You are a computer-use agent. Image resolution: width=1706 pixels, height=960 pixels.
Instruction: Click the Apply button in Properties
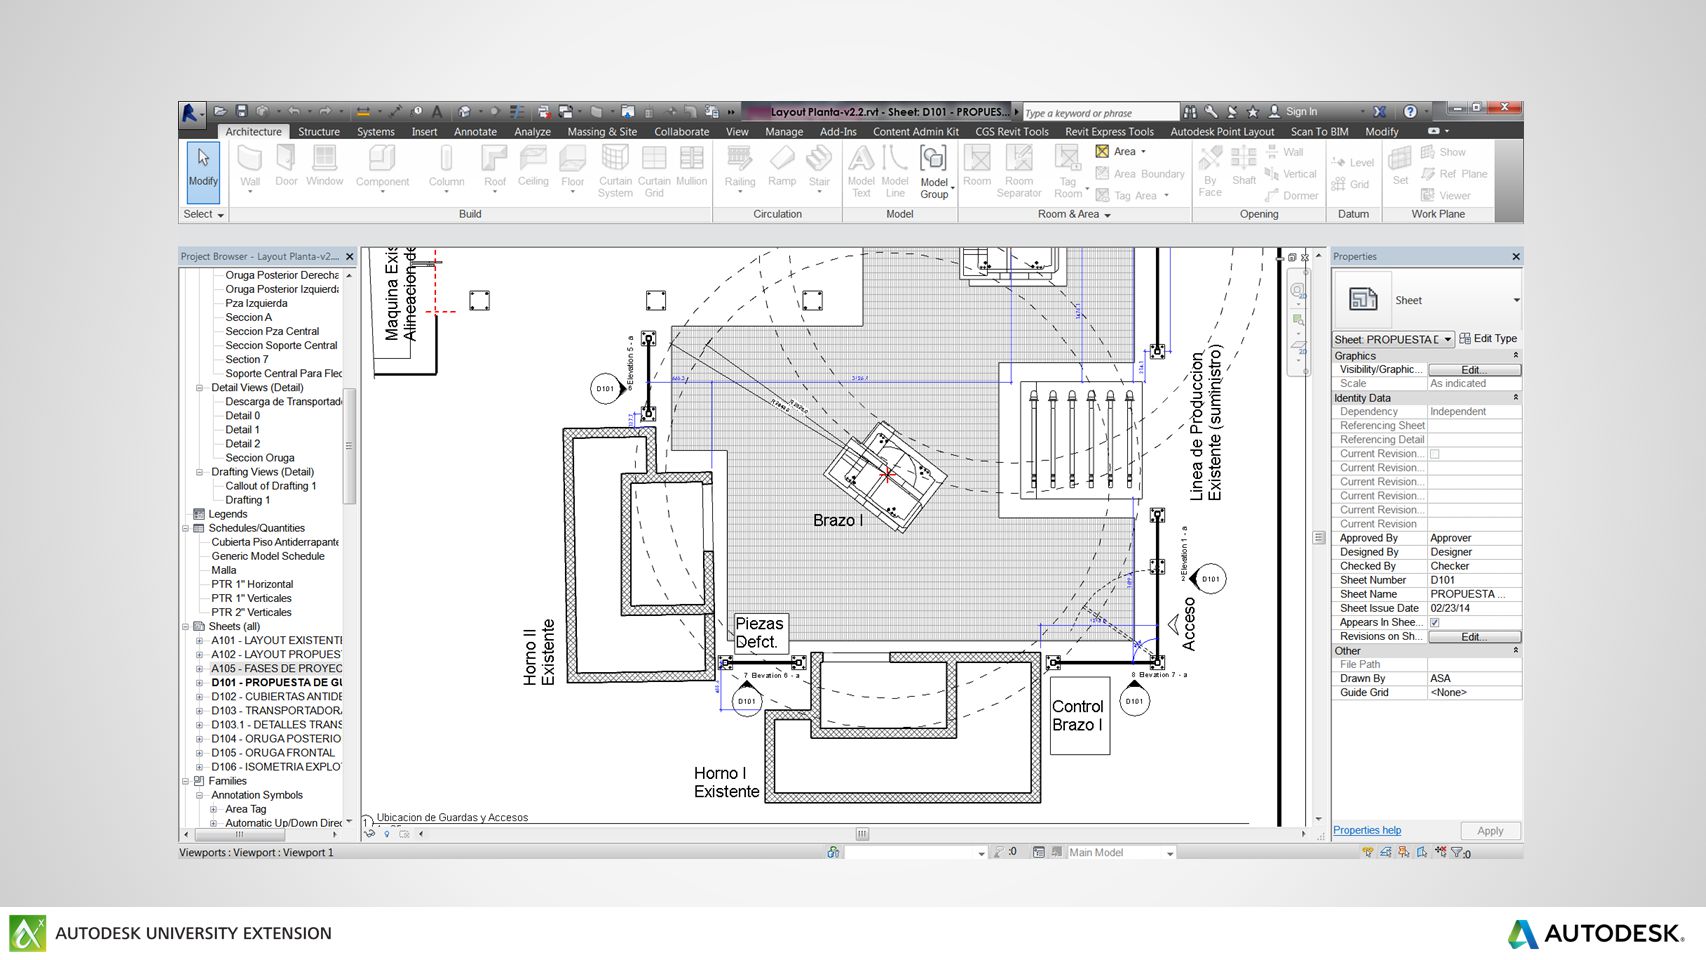click(1490, 831)
